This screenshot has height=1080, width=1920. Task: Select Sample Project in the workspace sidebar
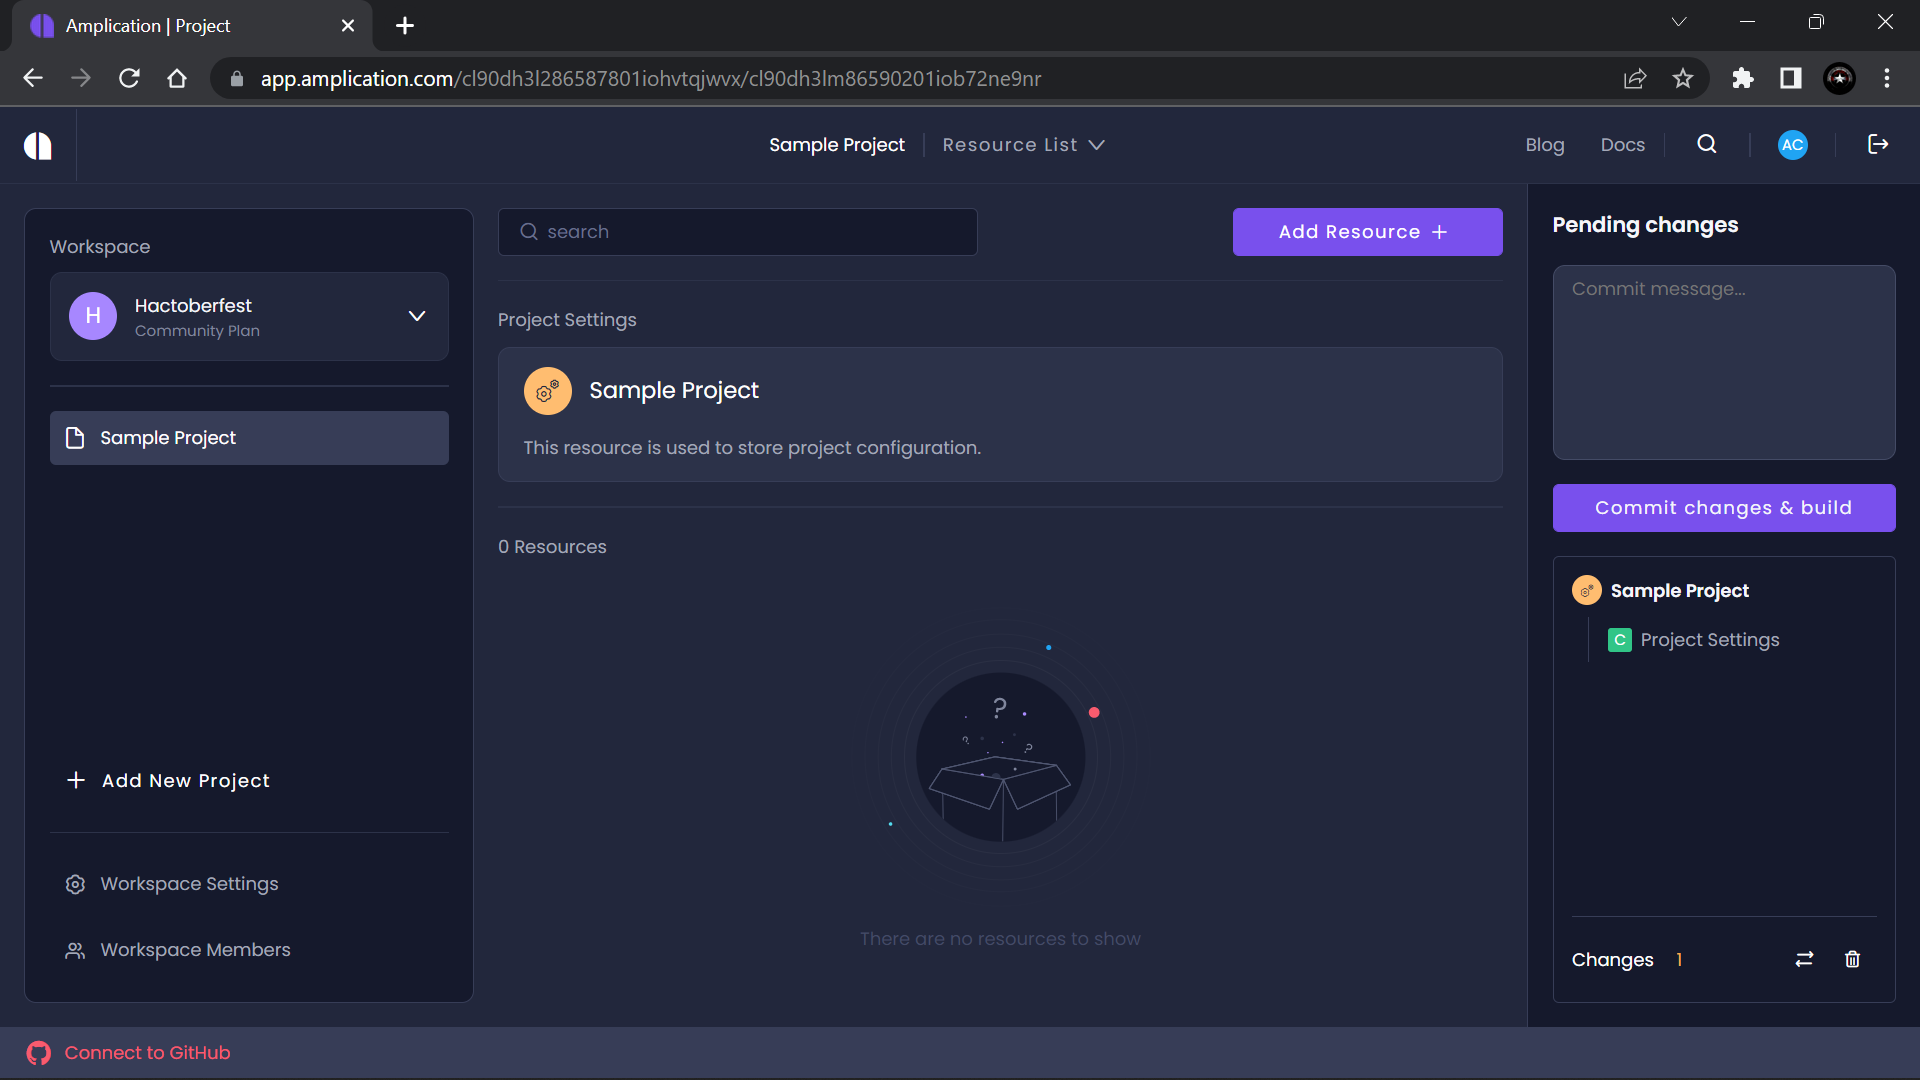coord(167,437)
